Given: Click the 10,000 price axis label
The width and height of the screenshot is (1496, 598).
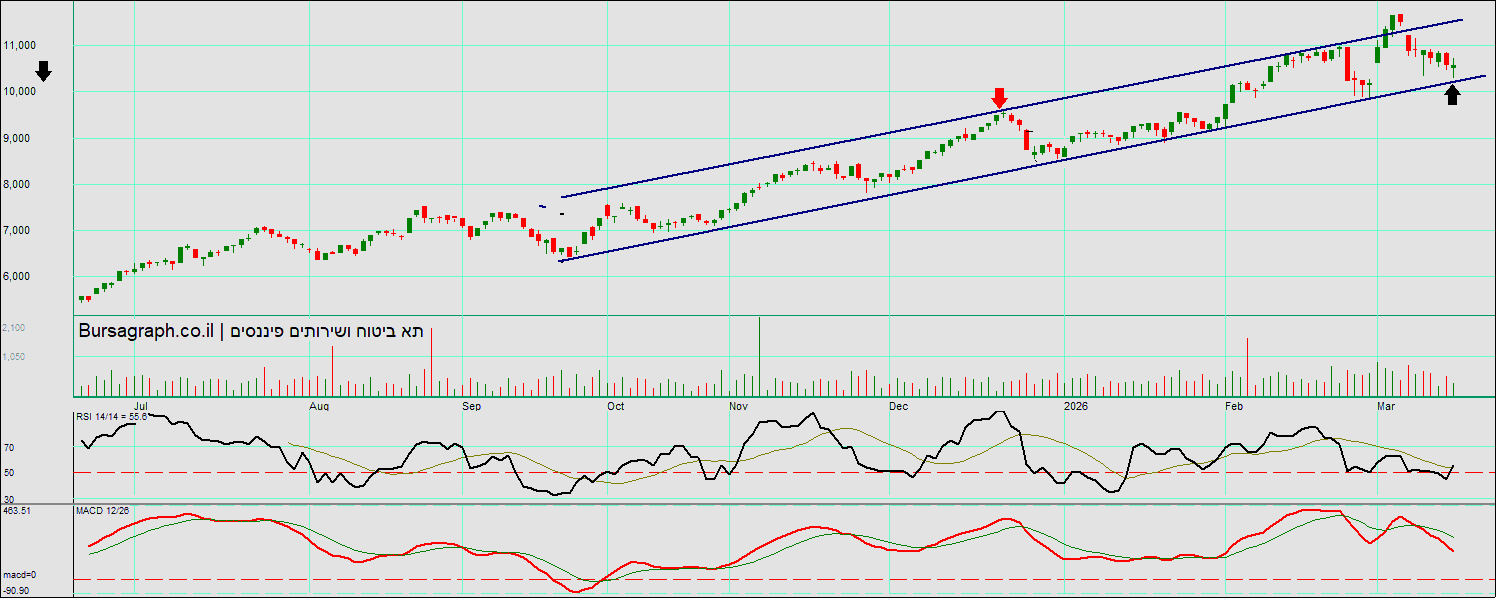Looking at the screenshot, I should coord(20,92).
